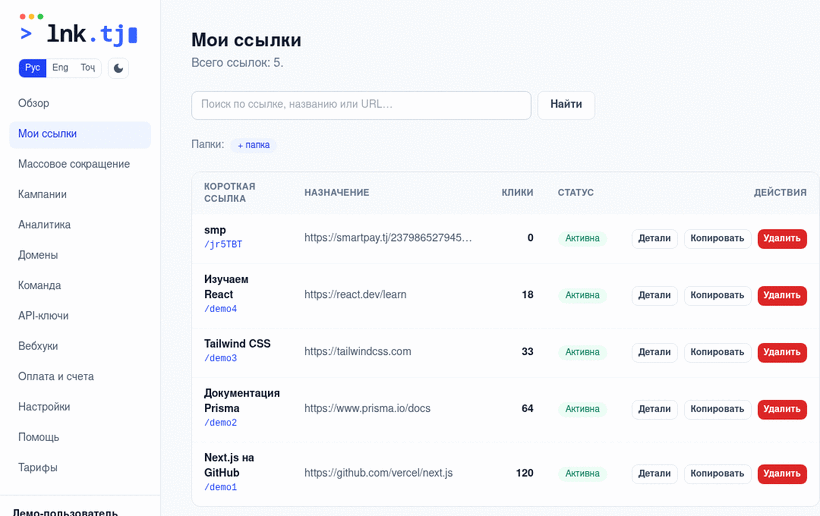This screenshot has width=820, height=516.
Task: Click the Демо-пользователь account name
Action: (x=65, y=512)
